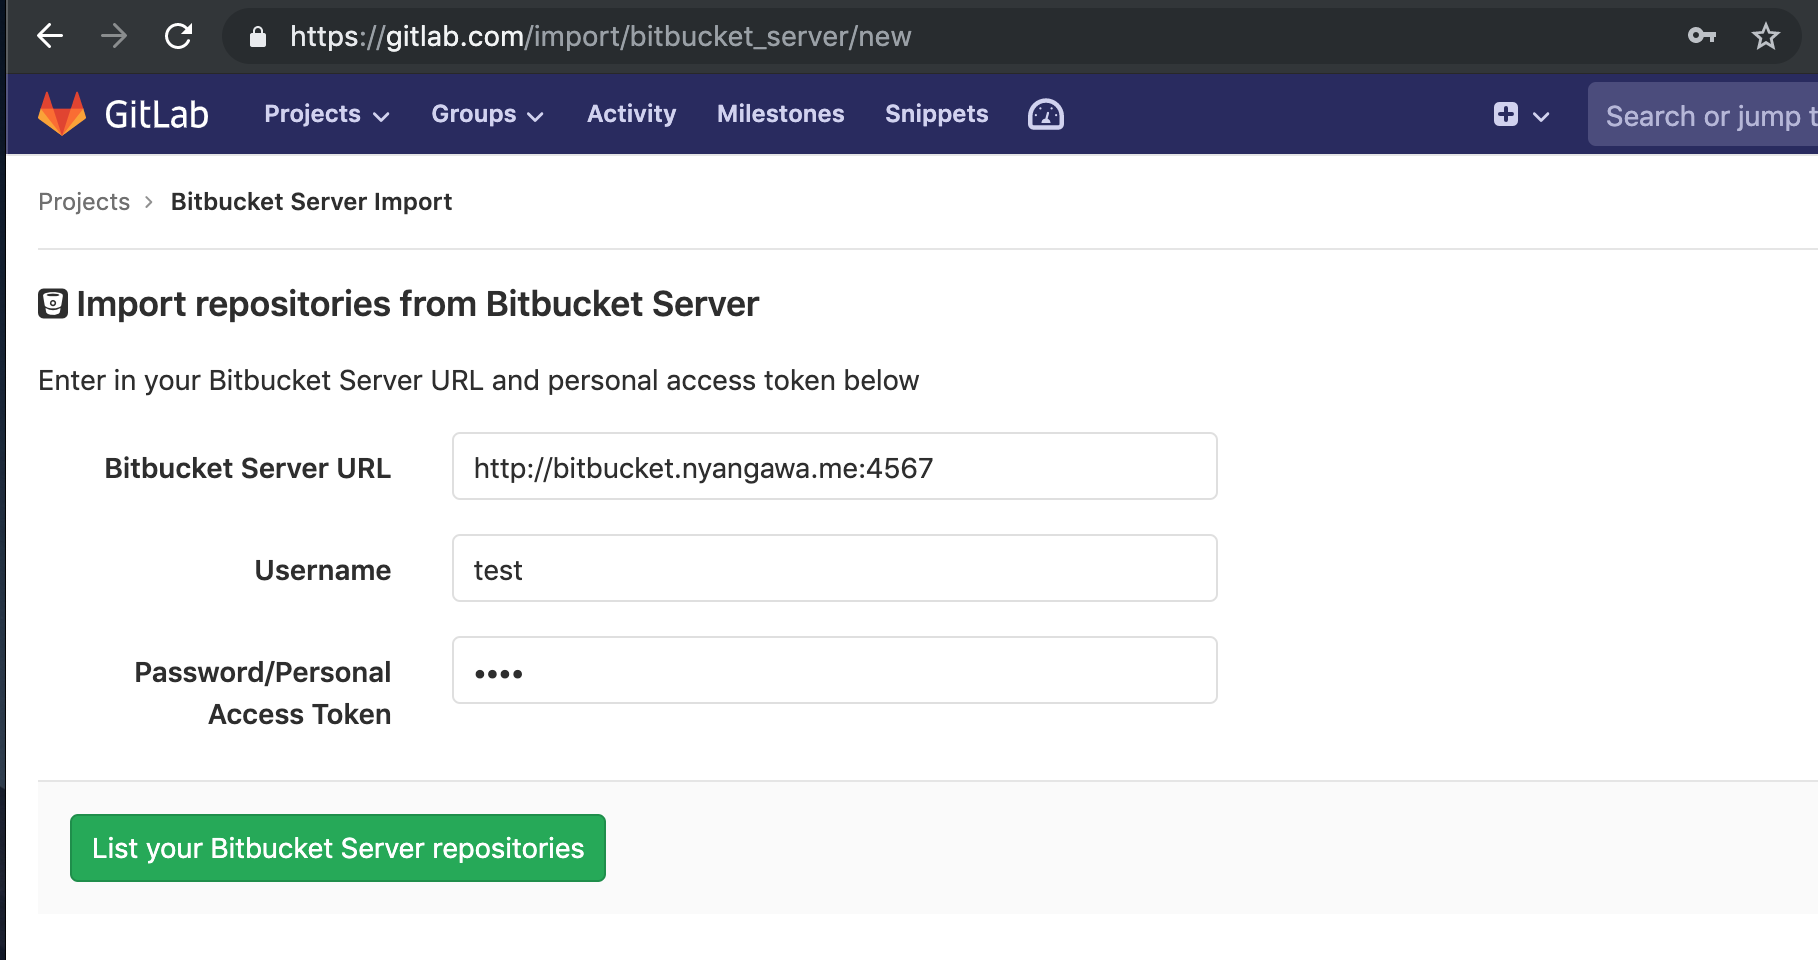Focus the Username text field

point(834,569)
